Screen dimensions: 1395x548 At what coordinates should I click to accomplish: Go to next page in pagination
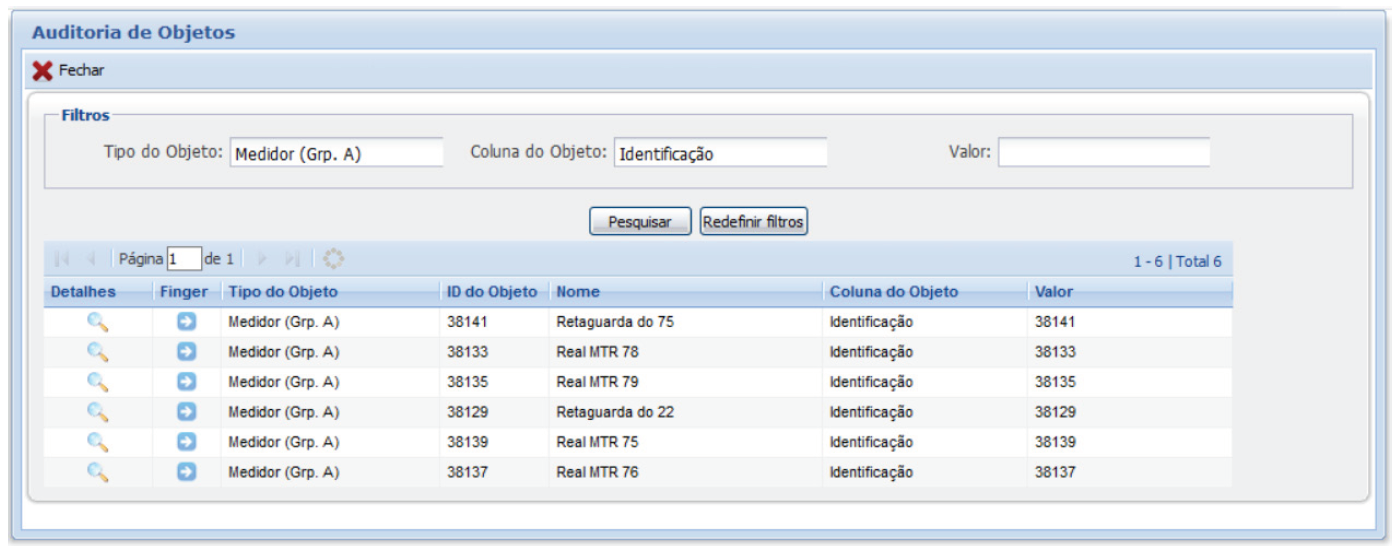264,259
